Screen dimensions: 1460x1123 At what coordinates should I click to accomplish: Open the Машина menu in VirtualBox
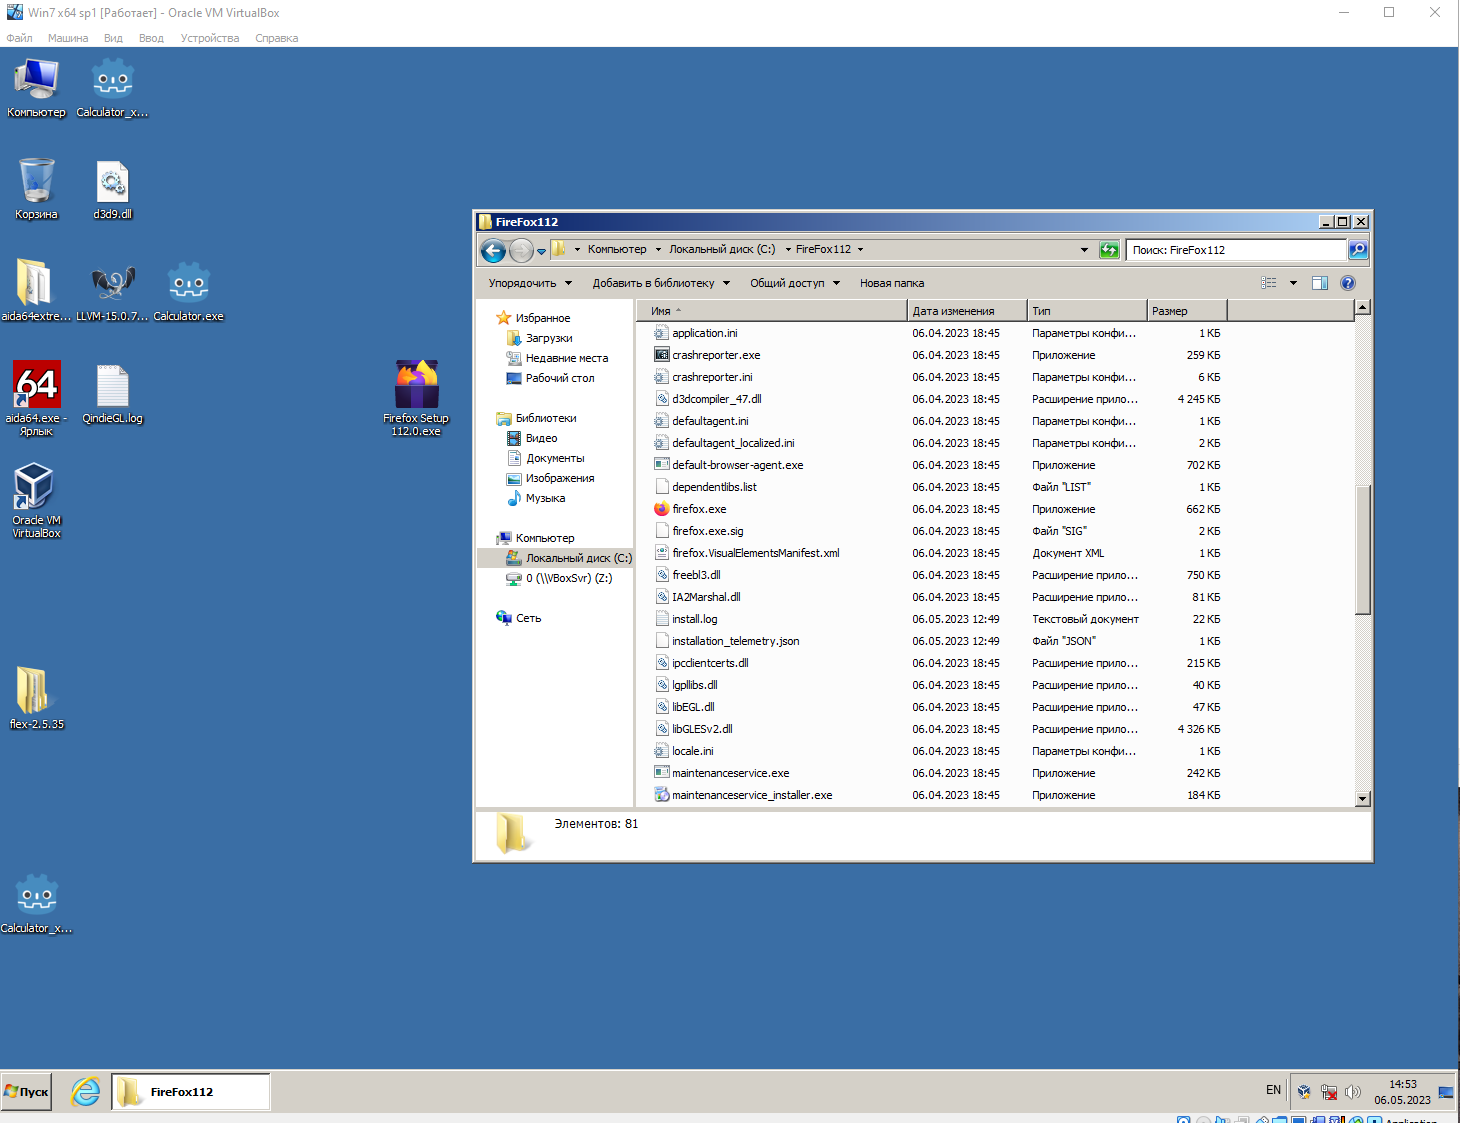point(68,38)
